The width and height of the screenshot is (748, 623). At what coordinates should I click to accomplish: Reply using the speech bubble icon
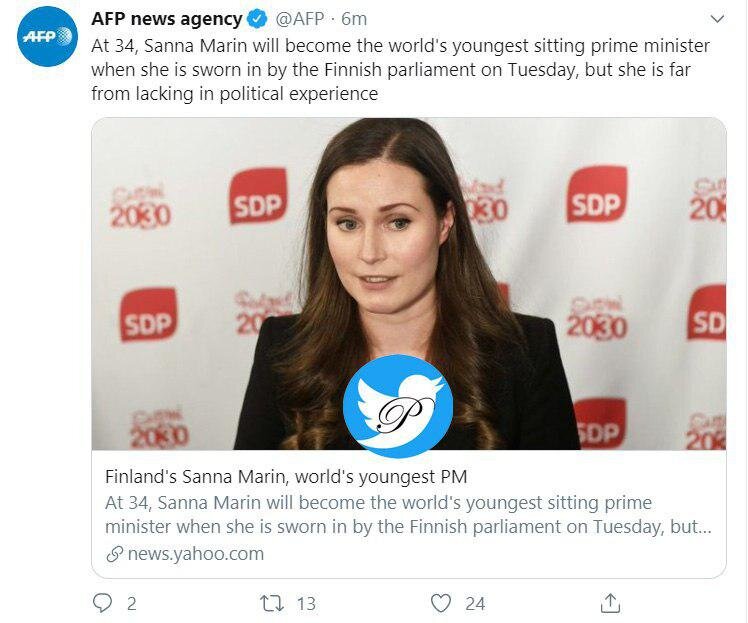(x=102, y=603)
